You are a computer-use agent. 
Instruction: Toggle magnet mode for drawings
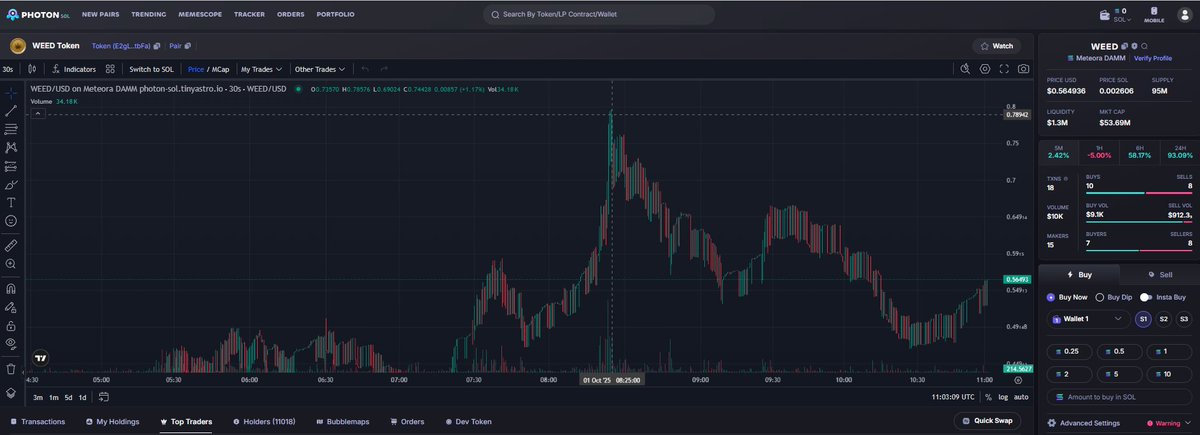pos(11,289)
